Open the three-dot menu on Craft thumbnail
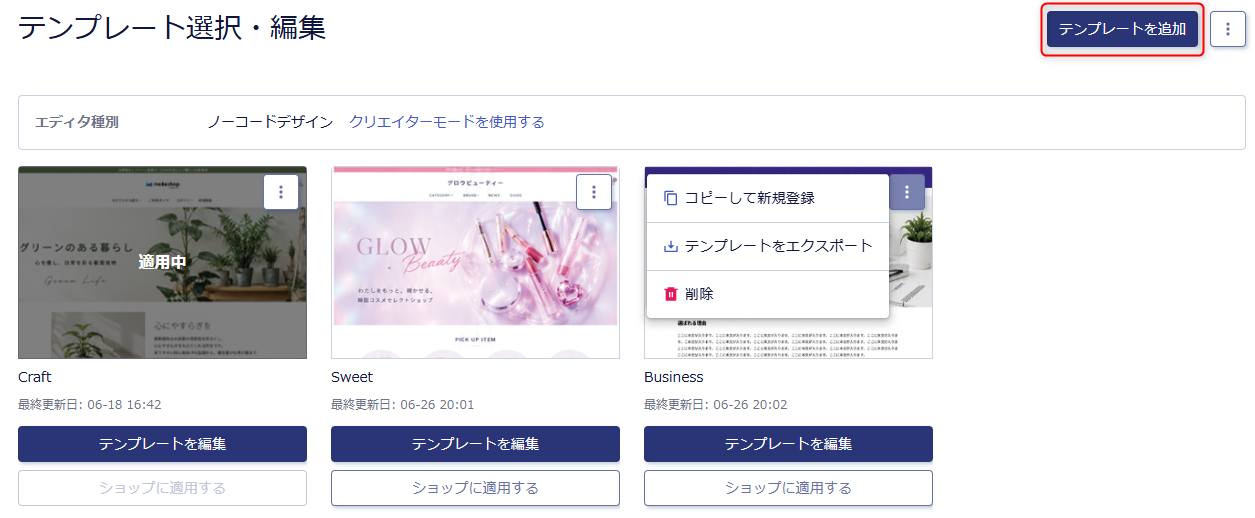The width and height of the screenshot is (1255, 518). point(281,192)
